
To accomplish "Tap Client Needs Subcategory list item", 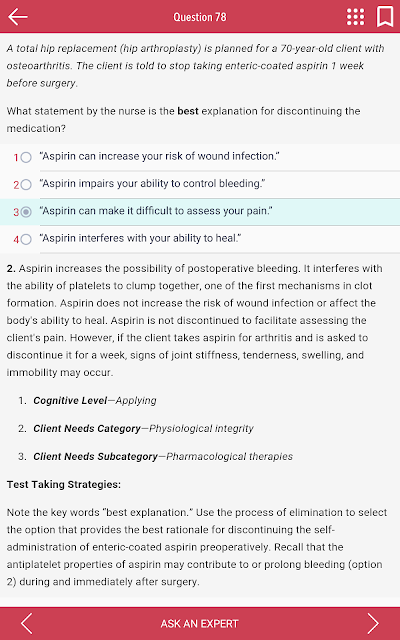I will click(x=163, y=456).
